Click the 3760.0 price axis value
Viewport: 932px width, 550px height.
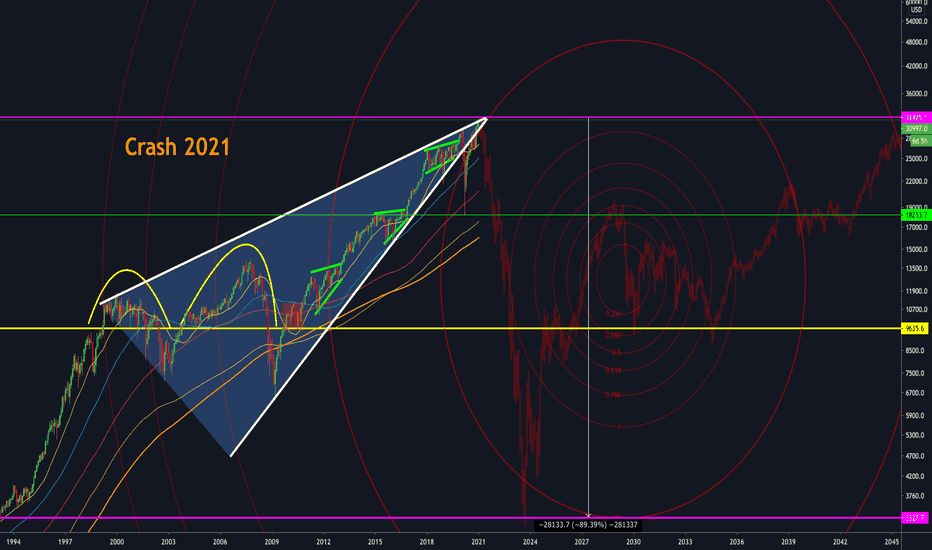pos(916,496)
